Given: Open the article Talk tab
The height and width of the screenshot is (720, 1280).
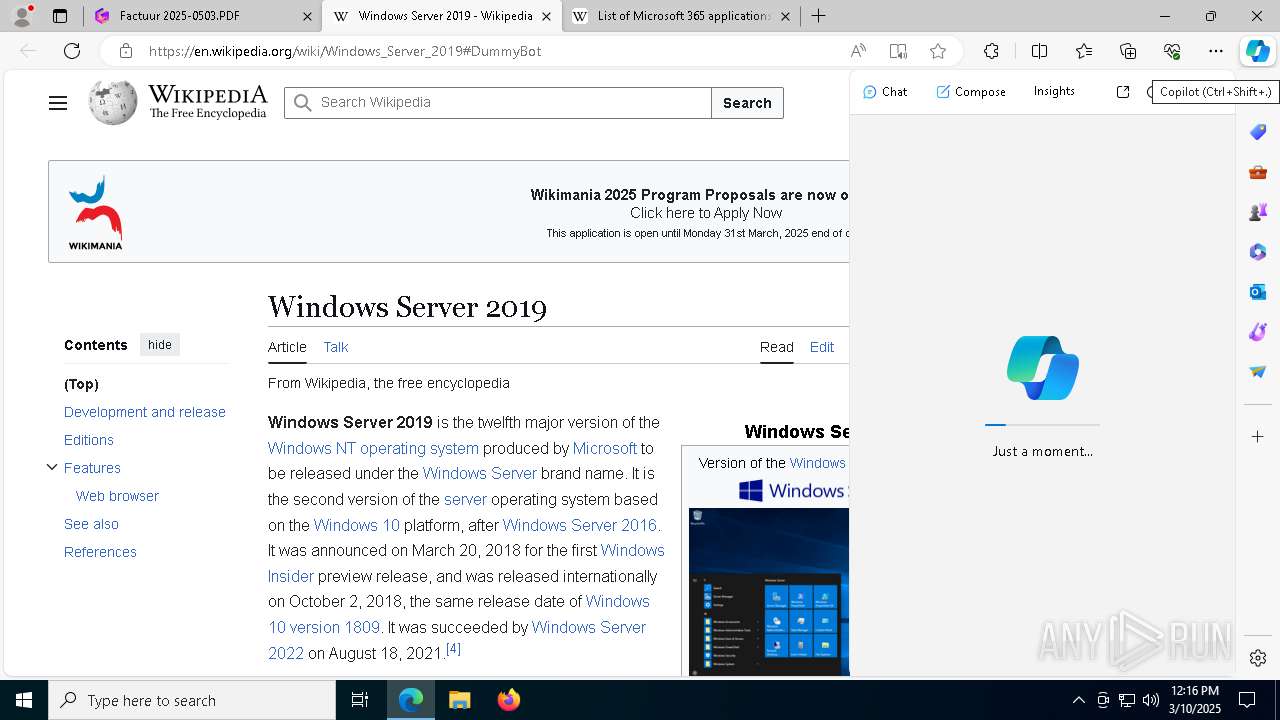Looking at the screenshot, I should click(336, 347).
